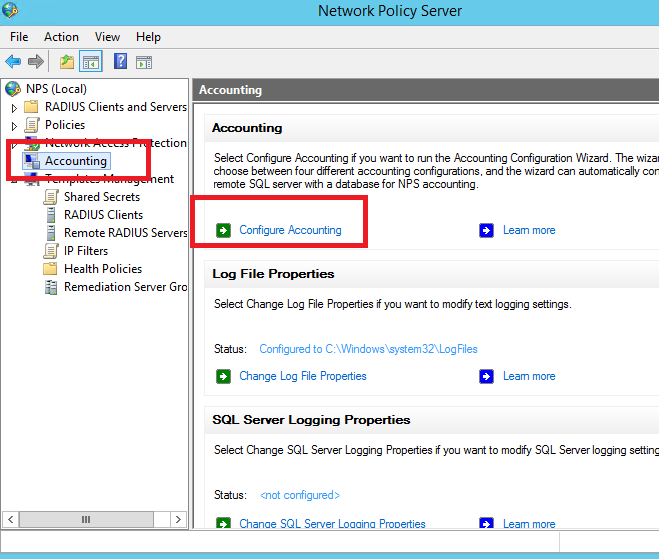Click green arrow icon beside Configure Accounting
This screenshot has height=559, width=659.
(223, 230)
